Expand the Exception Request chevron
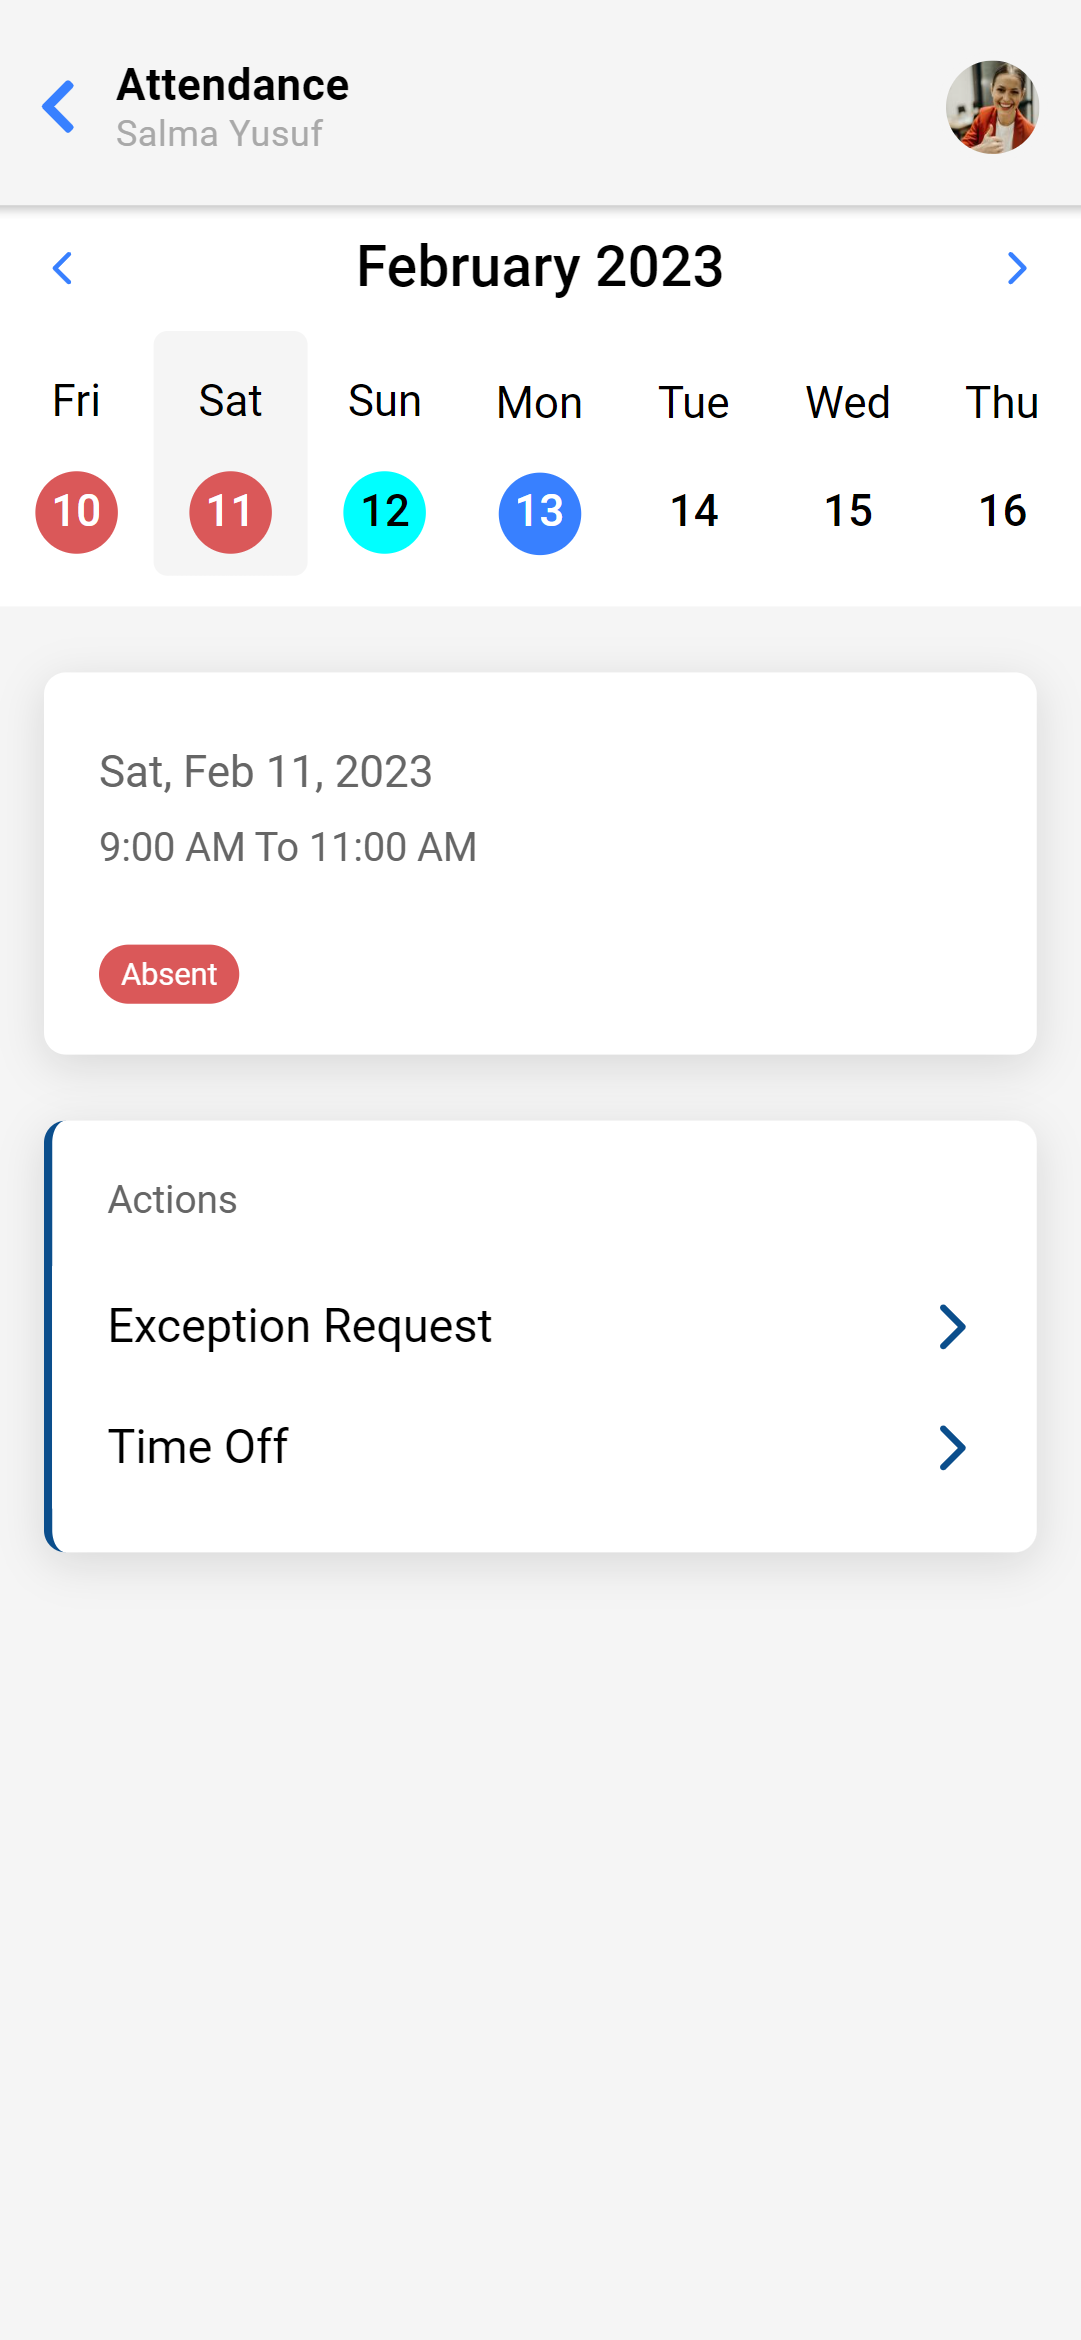This screenshot has height=2340, width=1081. click(x=952, y=1327)
